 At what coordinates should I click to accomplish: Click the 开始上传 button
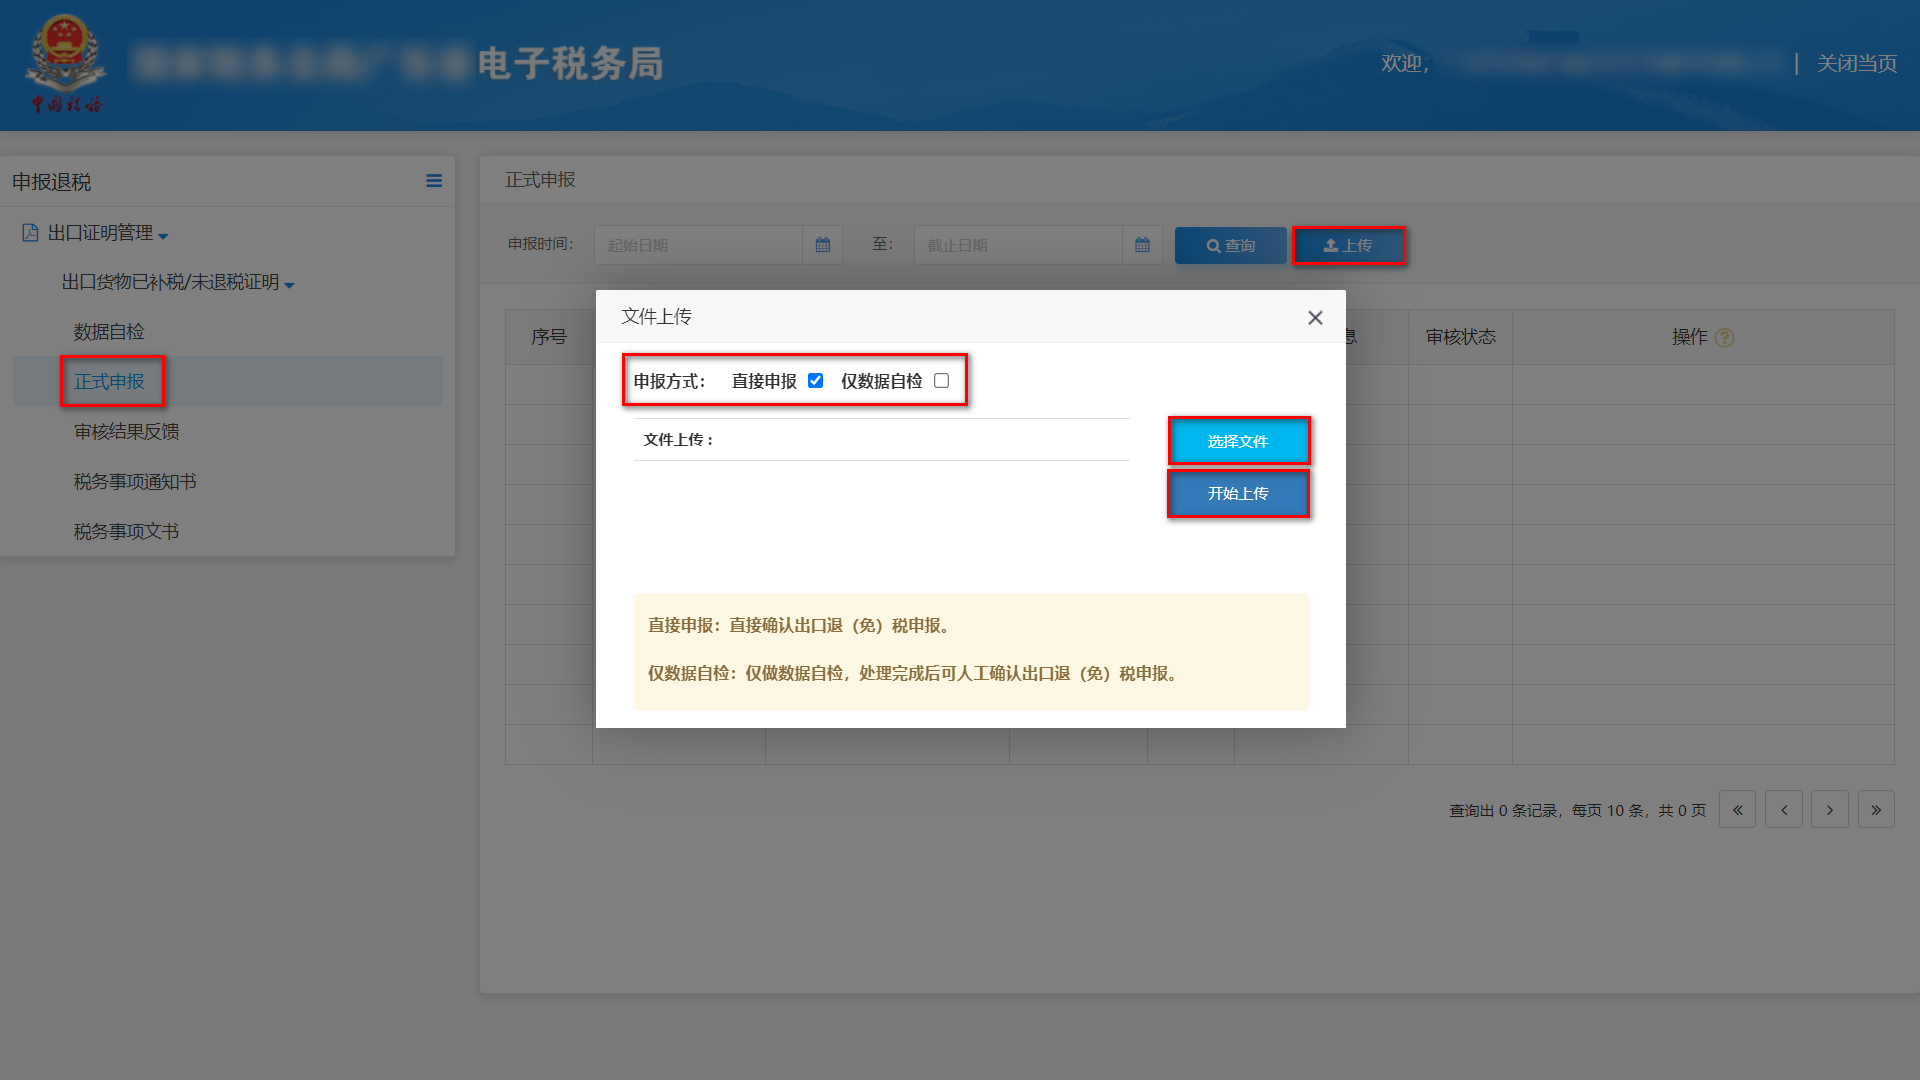point(1239,493)
